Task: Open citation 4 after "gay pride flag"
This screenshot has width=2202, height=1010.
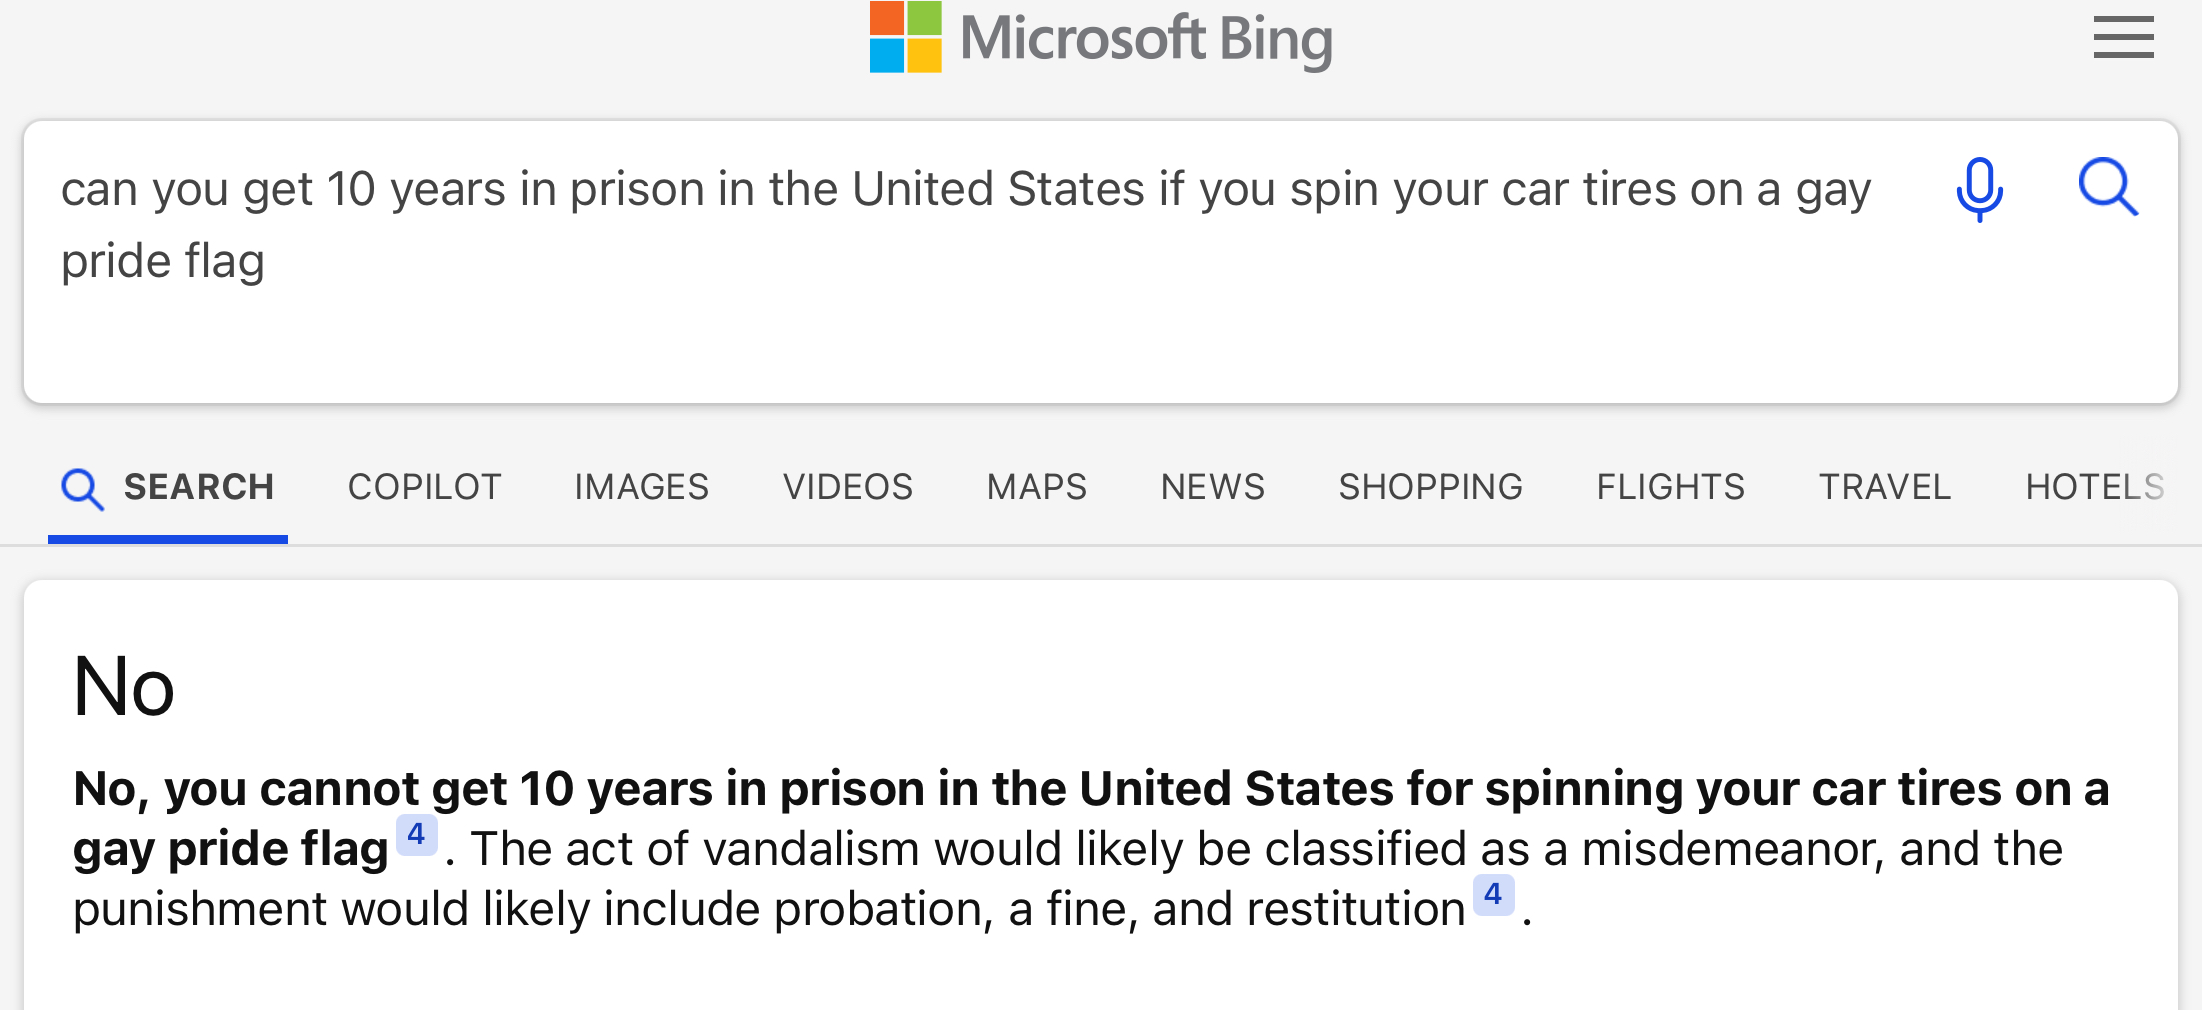Action: coord(417,834)
